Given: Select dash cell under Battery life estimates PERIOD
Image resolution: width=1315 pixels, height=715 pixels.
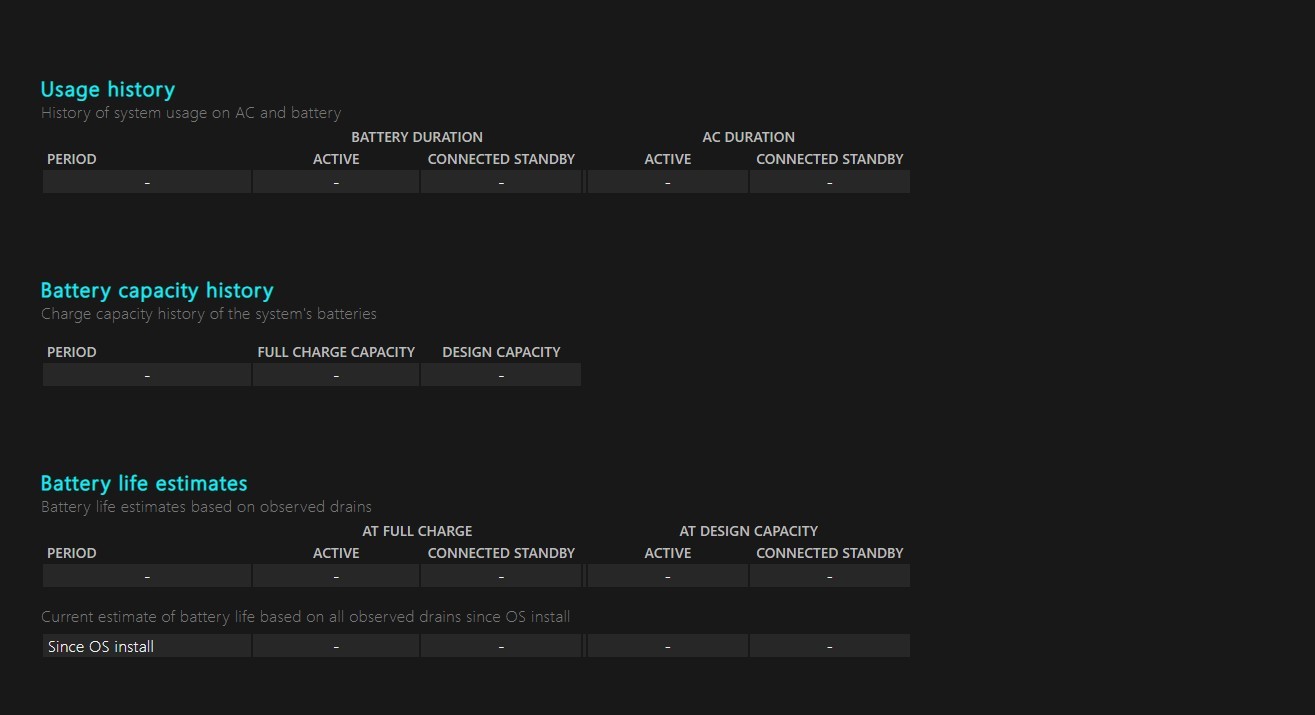Looking at the screenshot, I should (147, 576).
